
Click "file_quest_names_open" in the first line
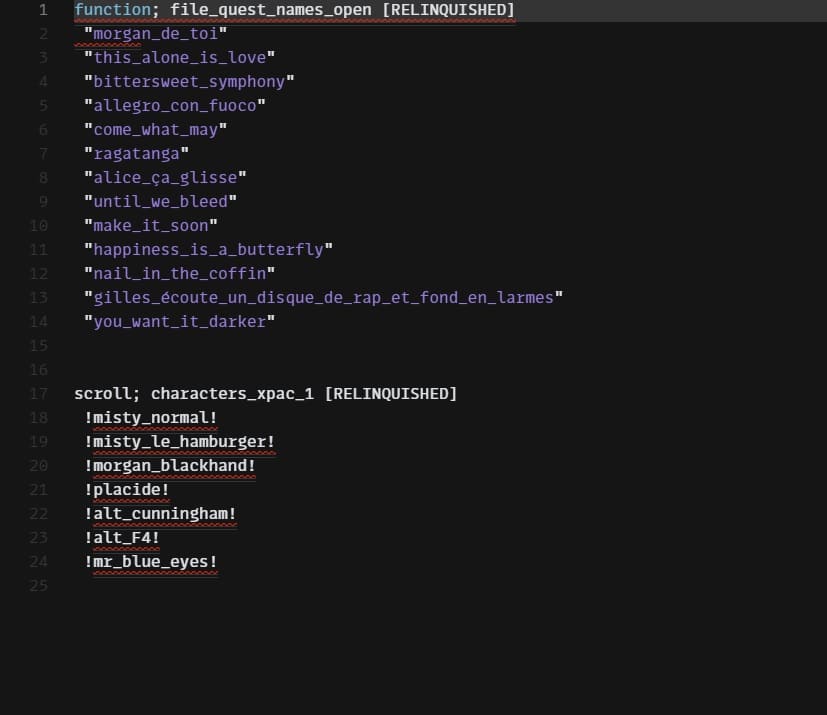(271, 10)
